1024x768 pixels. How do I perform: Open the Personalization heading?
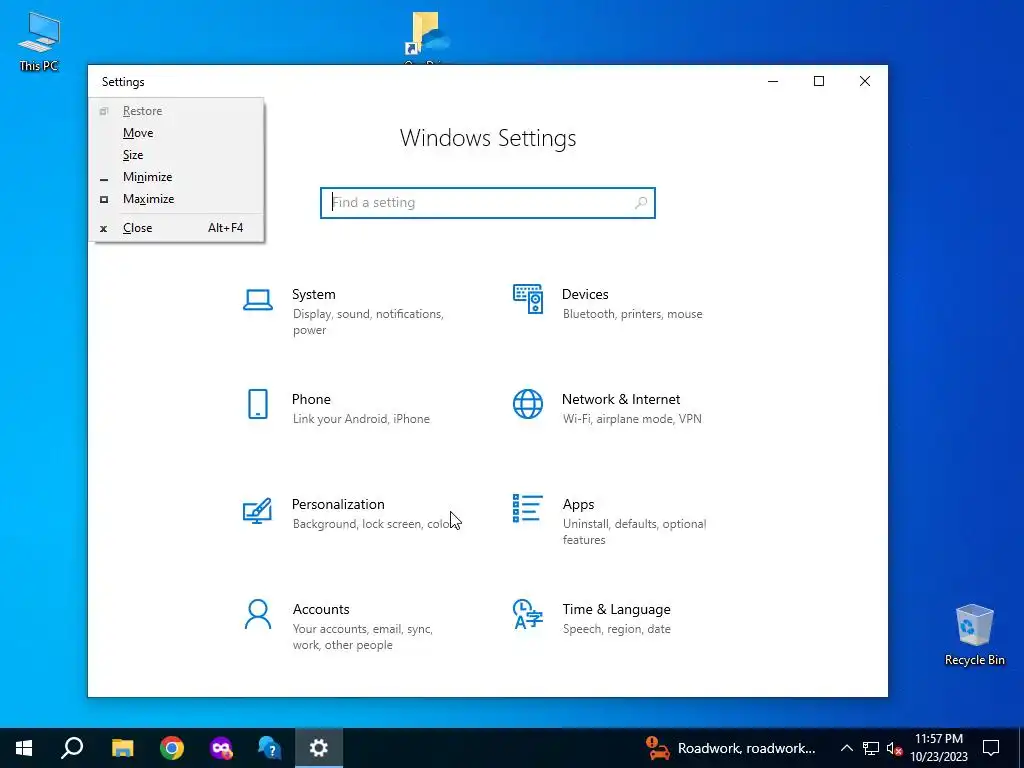tap(338, 504)
